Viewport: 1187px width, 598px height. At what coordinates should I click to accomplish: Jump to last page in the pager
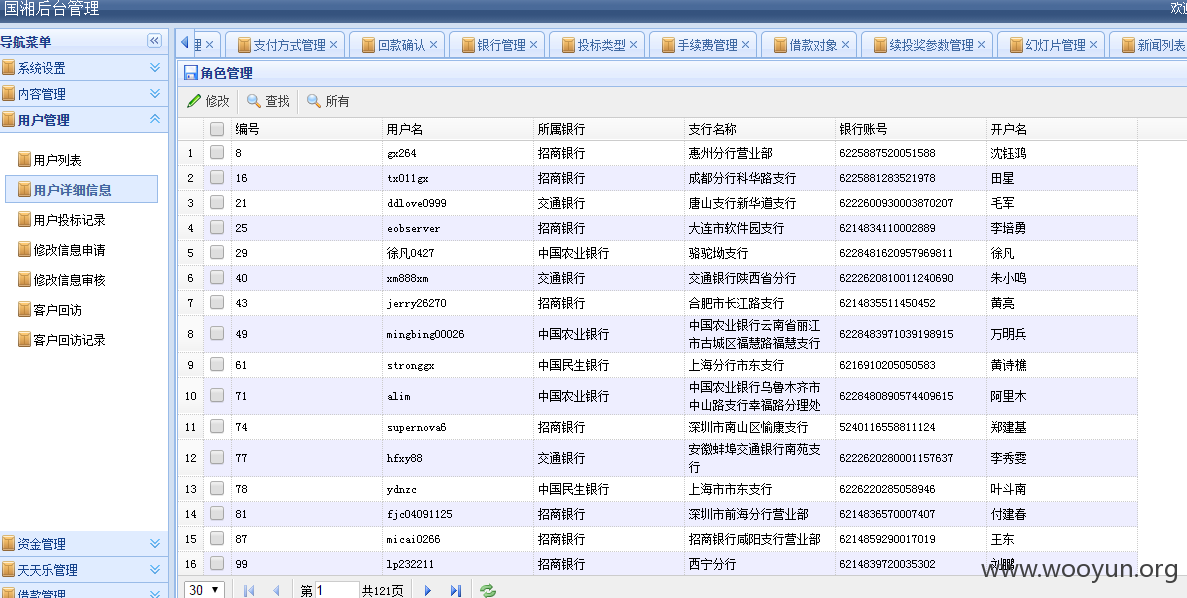click(456, 590)
